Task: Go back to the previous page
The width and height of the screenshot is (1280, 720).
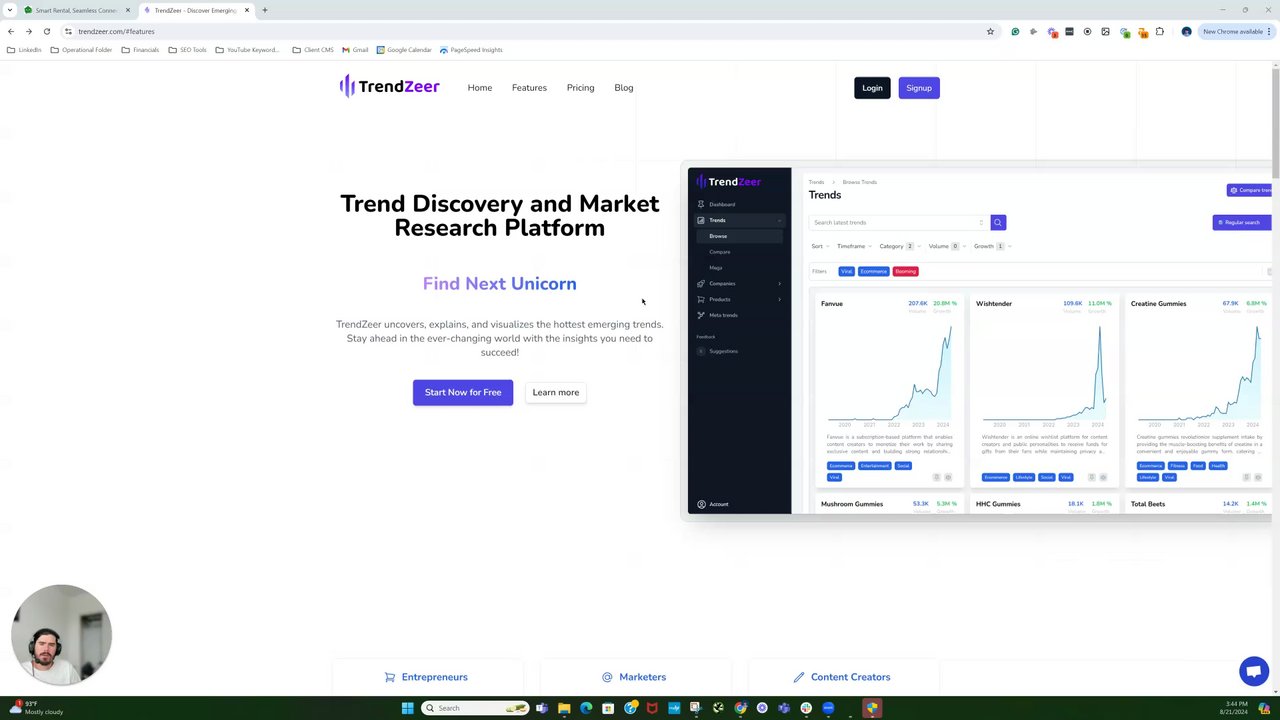Action: (11, 31)
